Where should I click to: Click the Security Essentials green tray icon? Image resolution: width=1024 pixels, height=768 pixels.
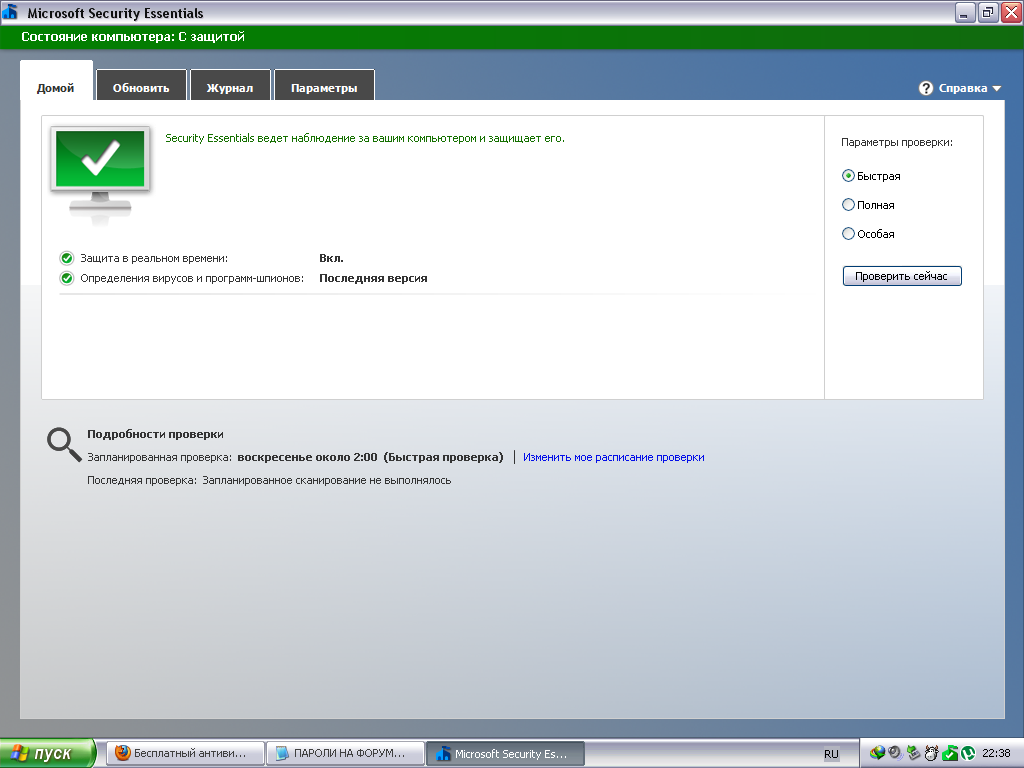tap(950, 753)
